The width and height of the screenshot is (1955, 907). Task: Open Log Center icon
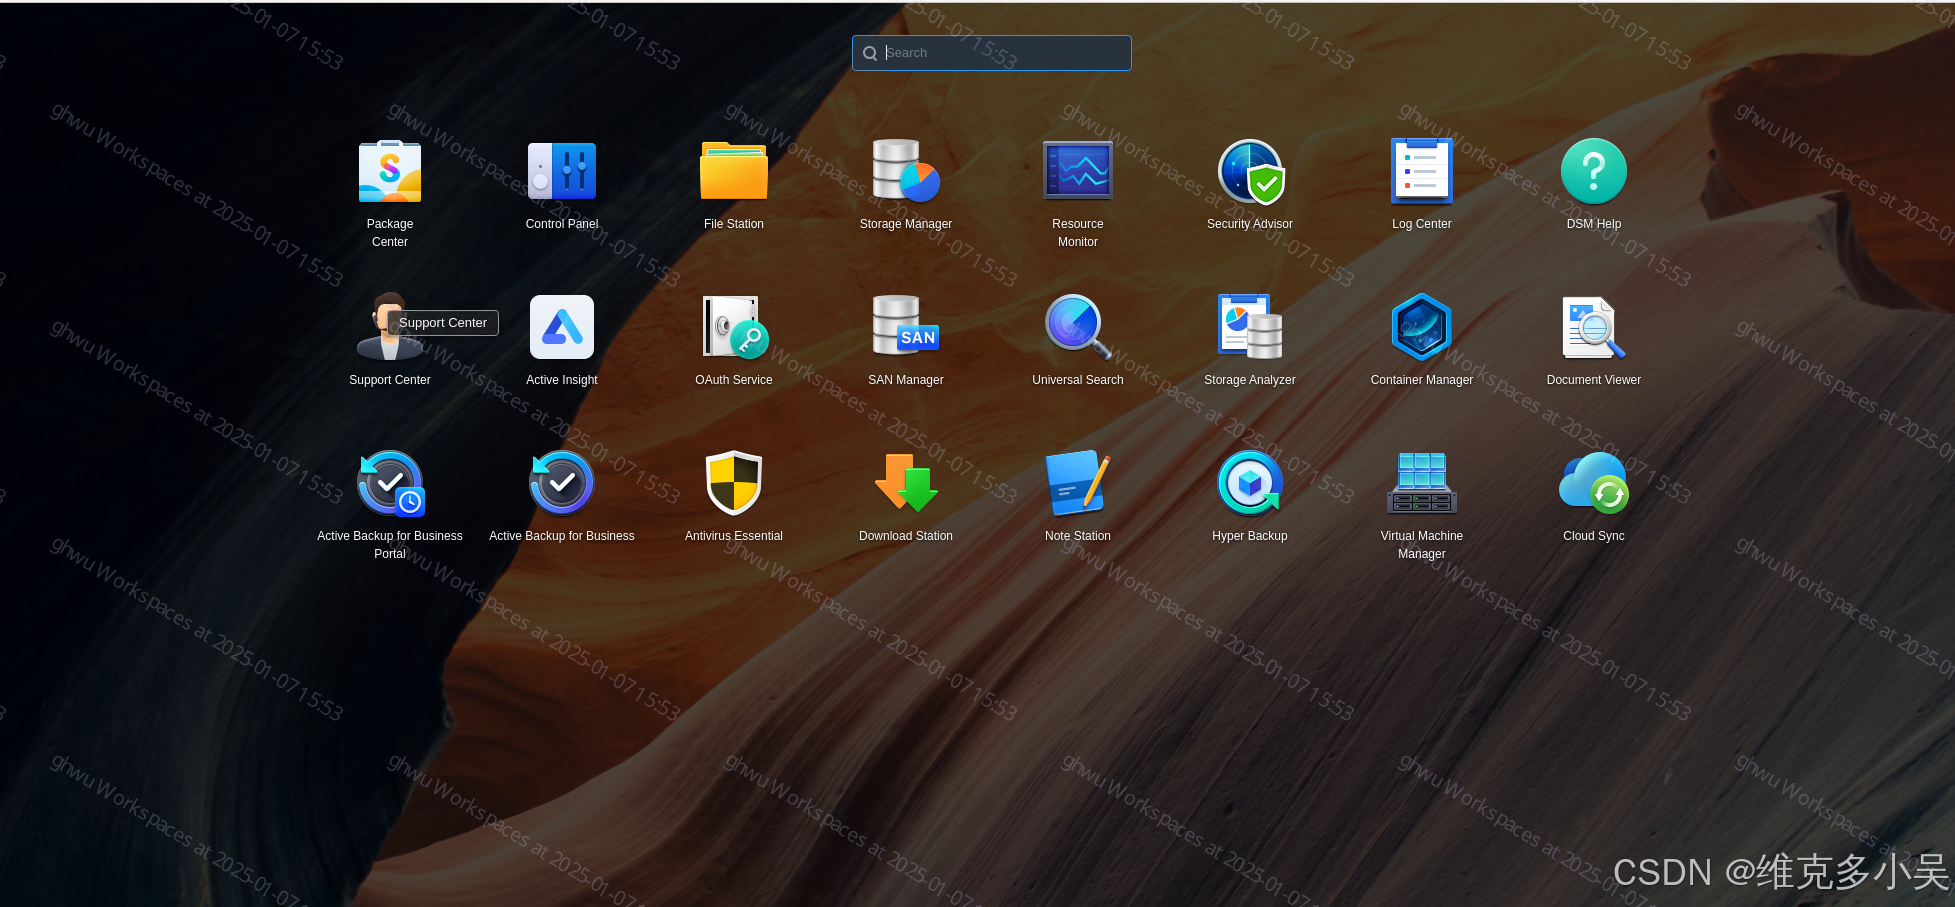click(x=1422, y=171)
